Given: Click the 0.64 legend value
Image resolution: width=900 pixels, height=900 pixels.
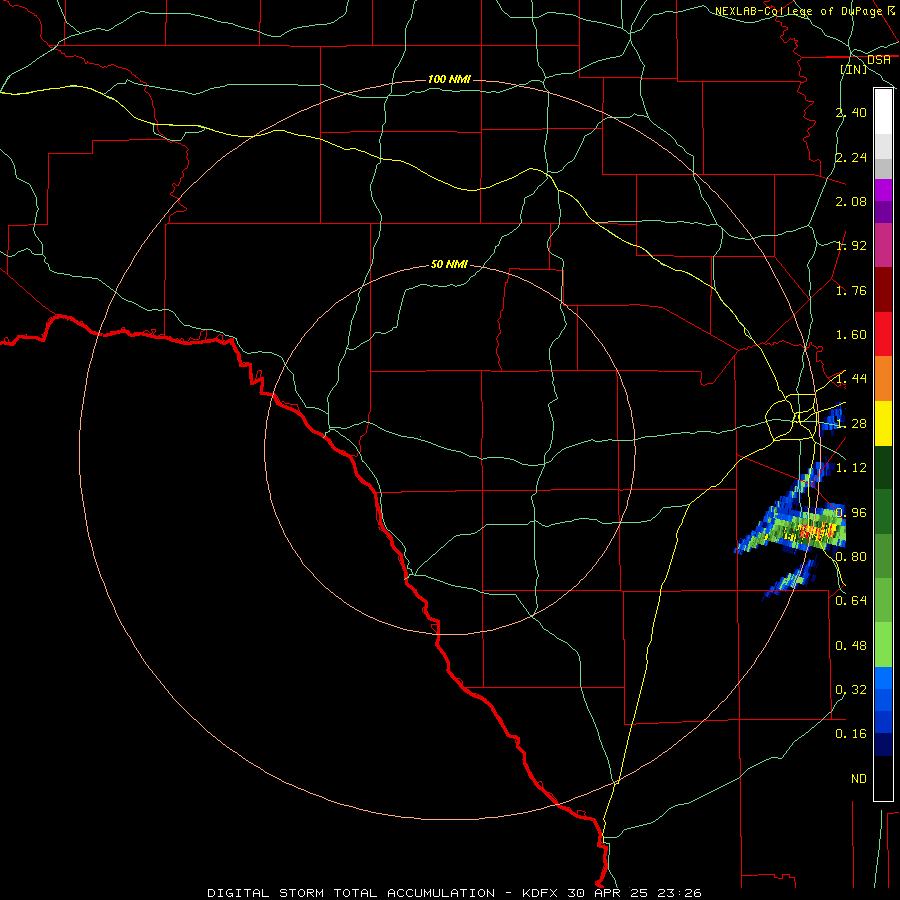Looking at the screenshot, I should coord(851,601).
